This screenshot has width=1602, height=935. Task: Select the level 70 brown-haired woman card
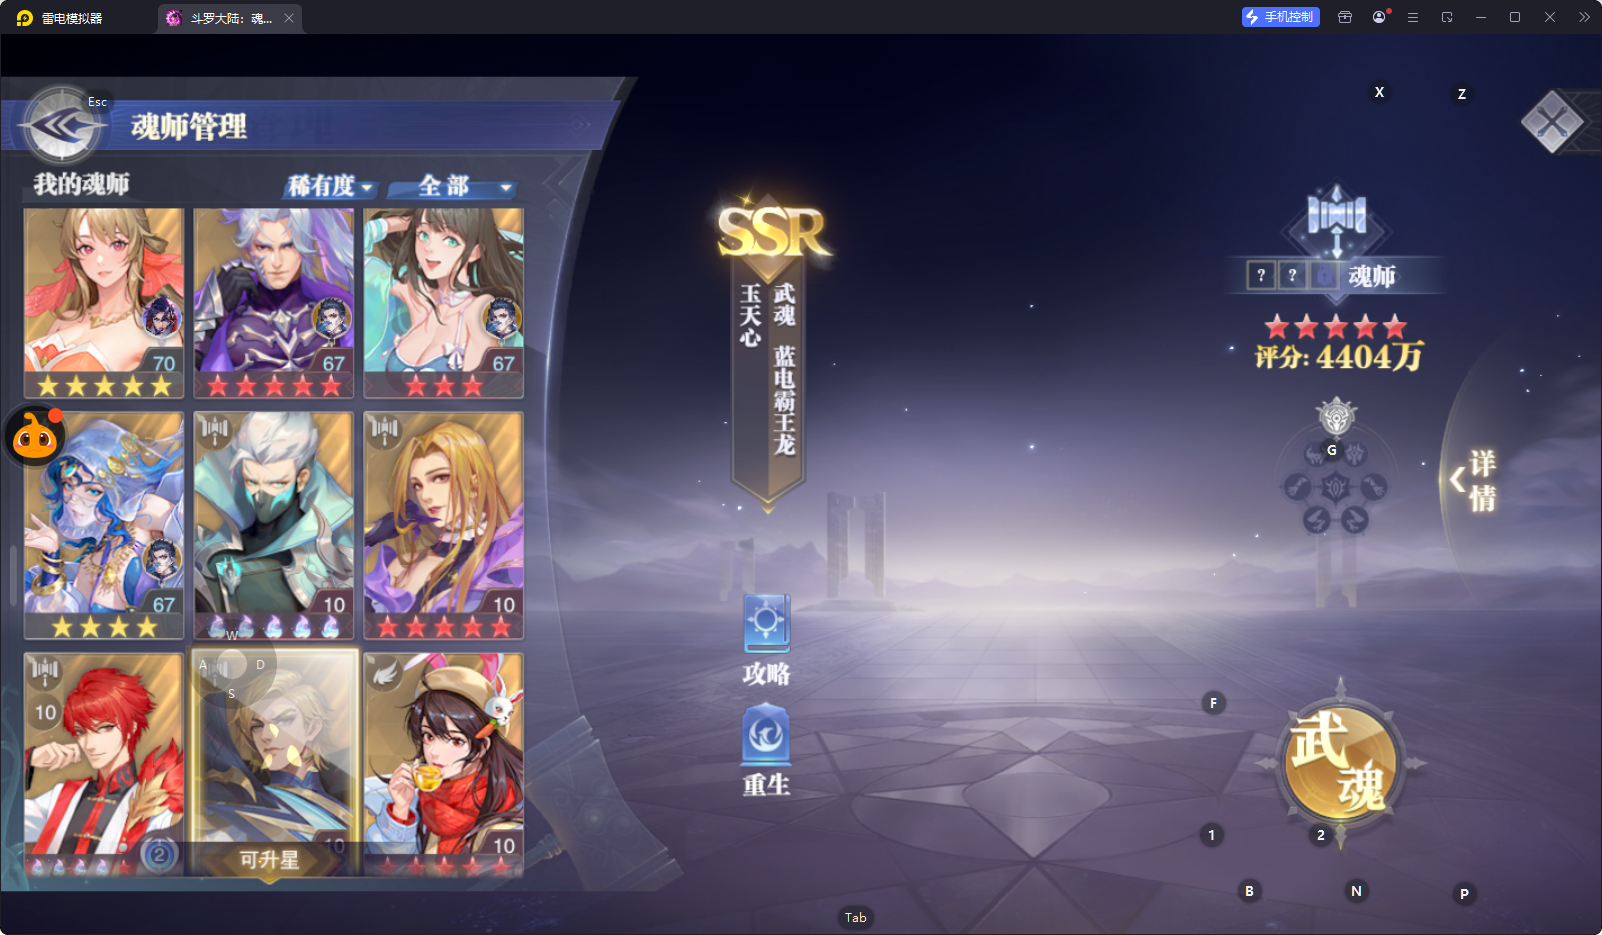coord(104,303)
